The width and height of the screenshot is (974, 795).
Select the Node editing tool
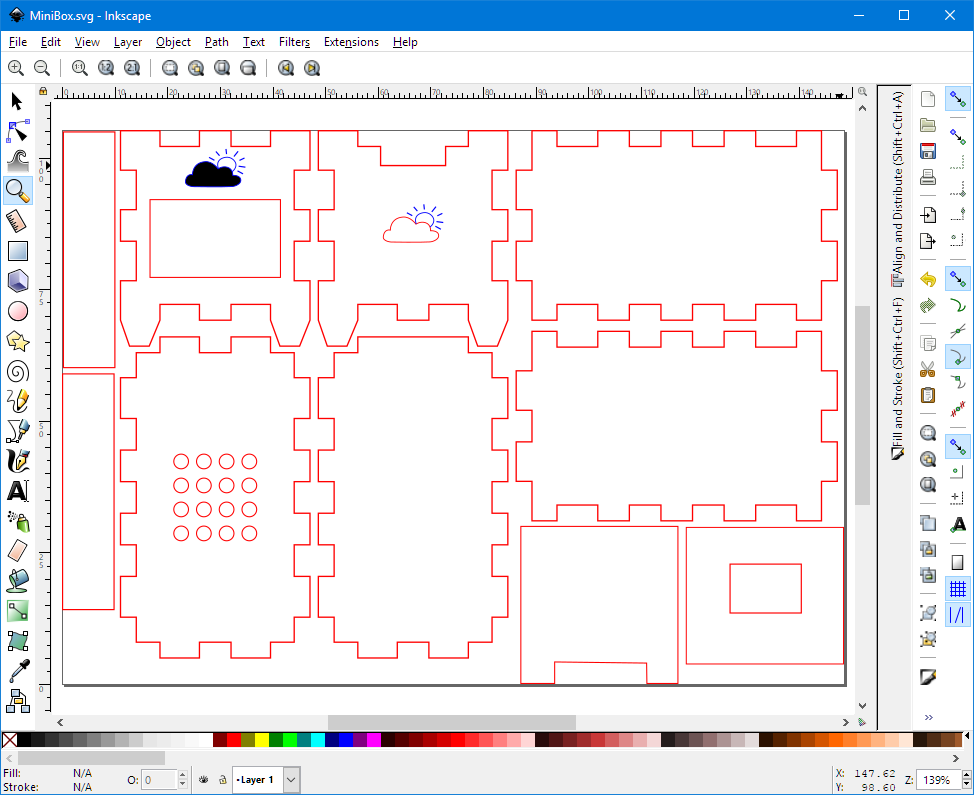(17, 131)
